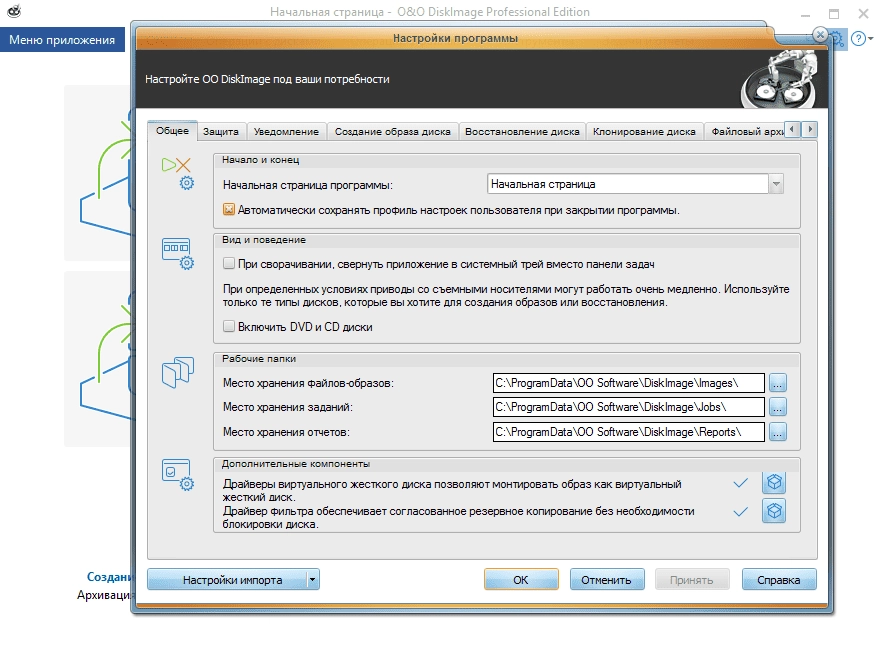Click the 'Дополнительные компоненты' group heading
This screenshot has width=878, height=656.
pos(296,464)
